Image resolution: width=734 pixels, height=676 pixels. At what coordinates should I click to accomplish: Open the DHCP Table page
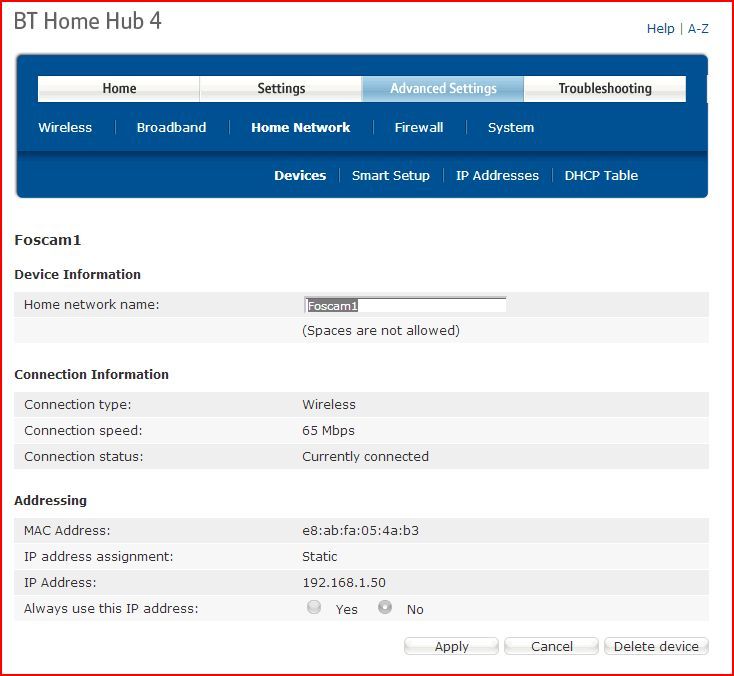[x=601, y=176]
